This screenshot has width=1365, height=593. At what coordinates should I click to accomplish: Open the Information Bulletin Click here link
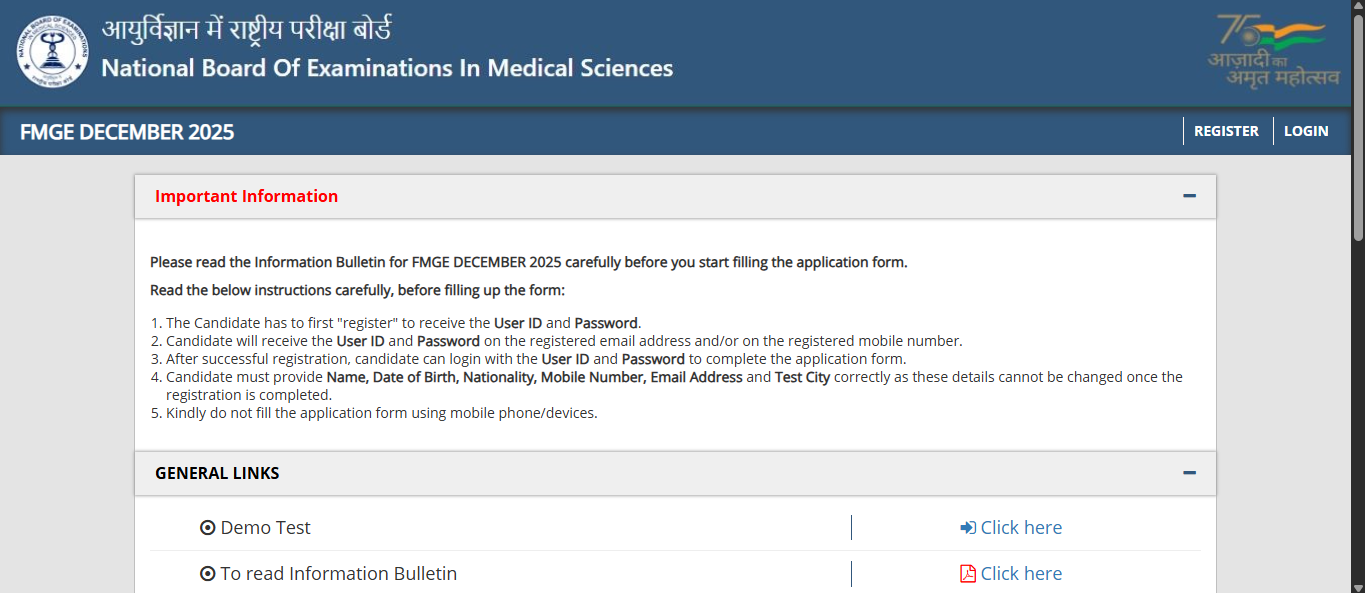point(1021,574)
